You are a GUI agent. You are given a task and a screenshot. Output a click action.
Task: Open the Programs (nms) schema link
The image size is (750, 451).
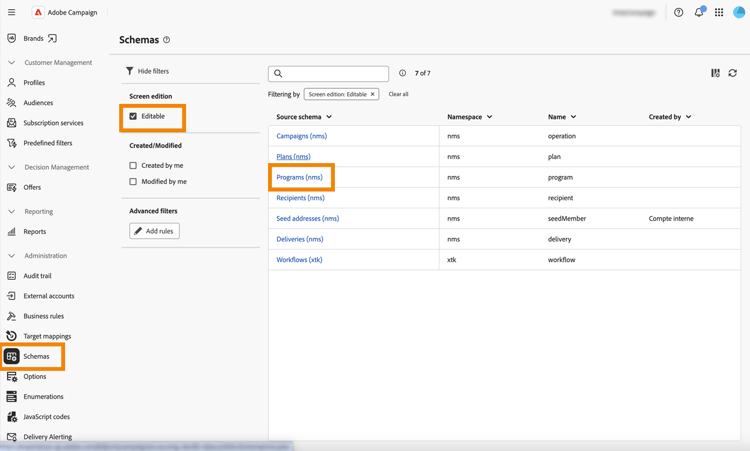coord(299,177)
